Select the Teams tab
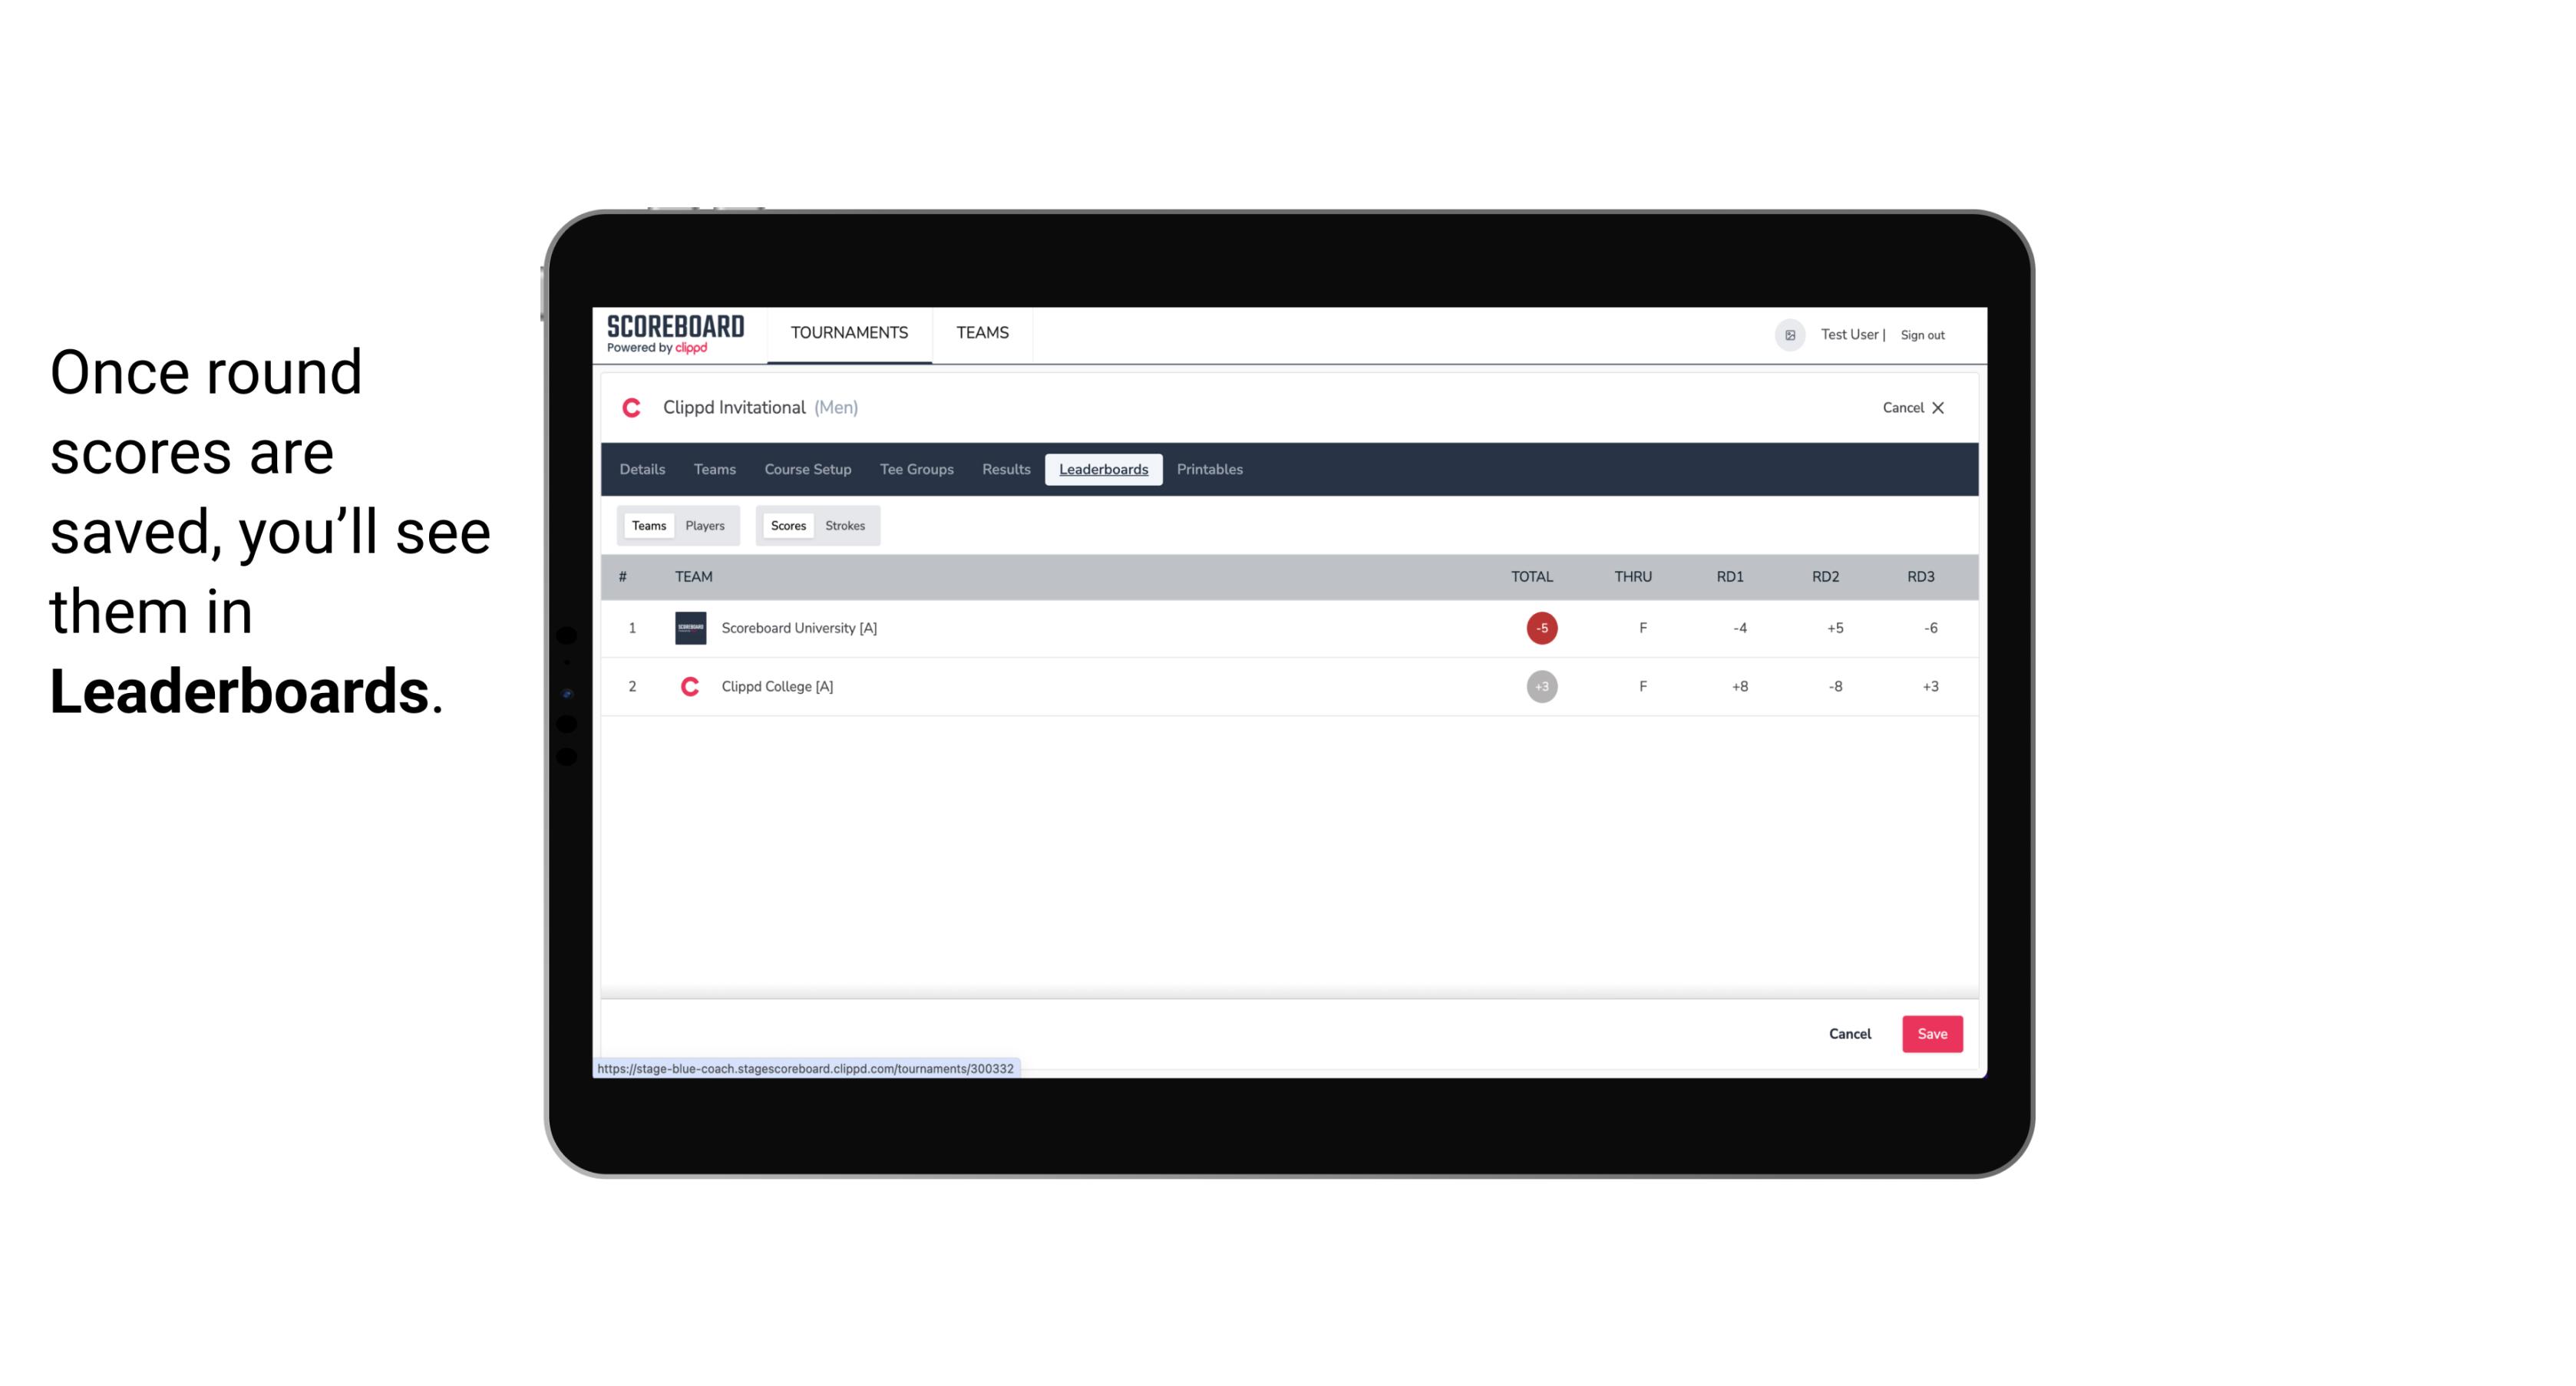Viewport: 2576px width, 1386px height. coord(647,526)
